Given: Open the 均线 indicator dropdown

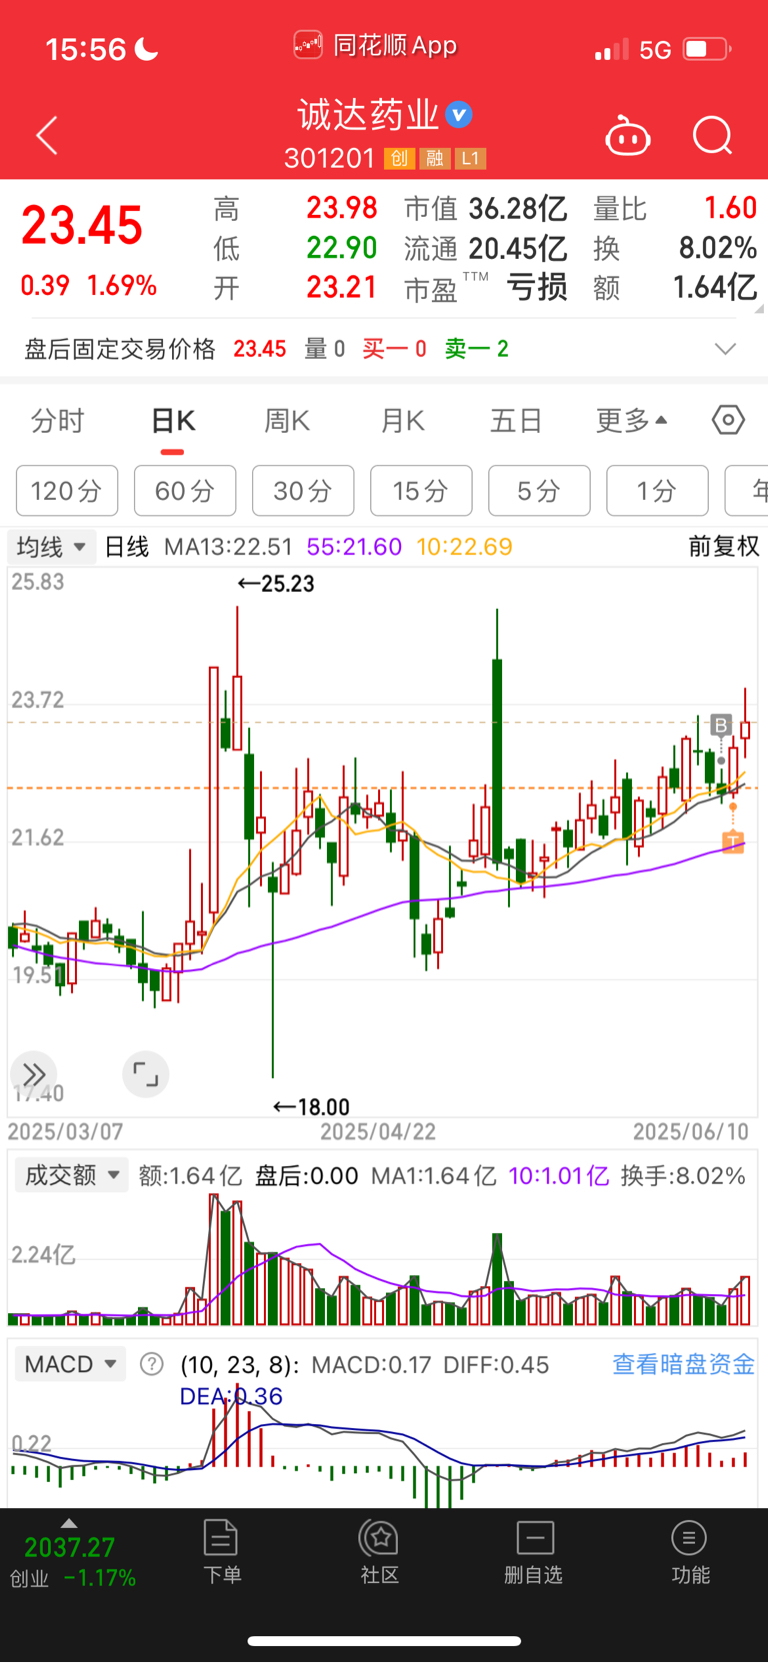Looking at the screenshot, I should coord(52,547).
